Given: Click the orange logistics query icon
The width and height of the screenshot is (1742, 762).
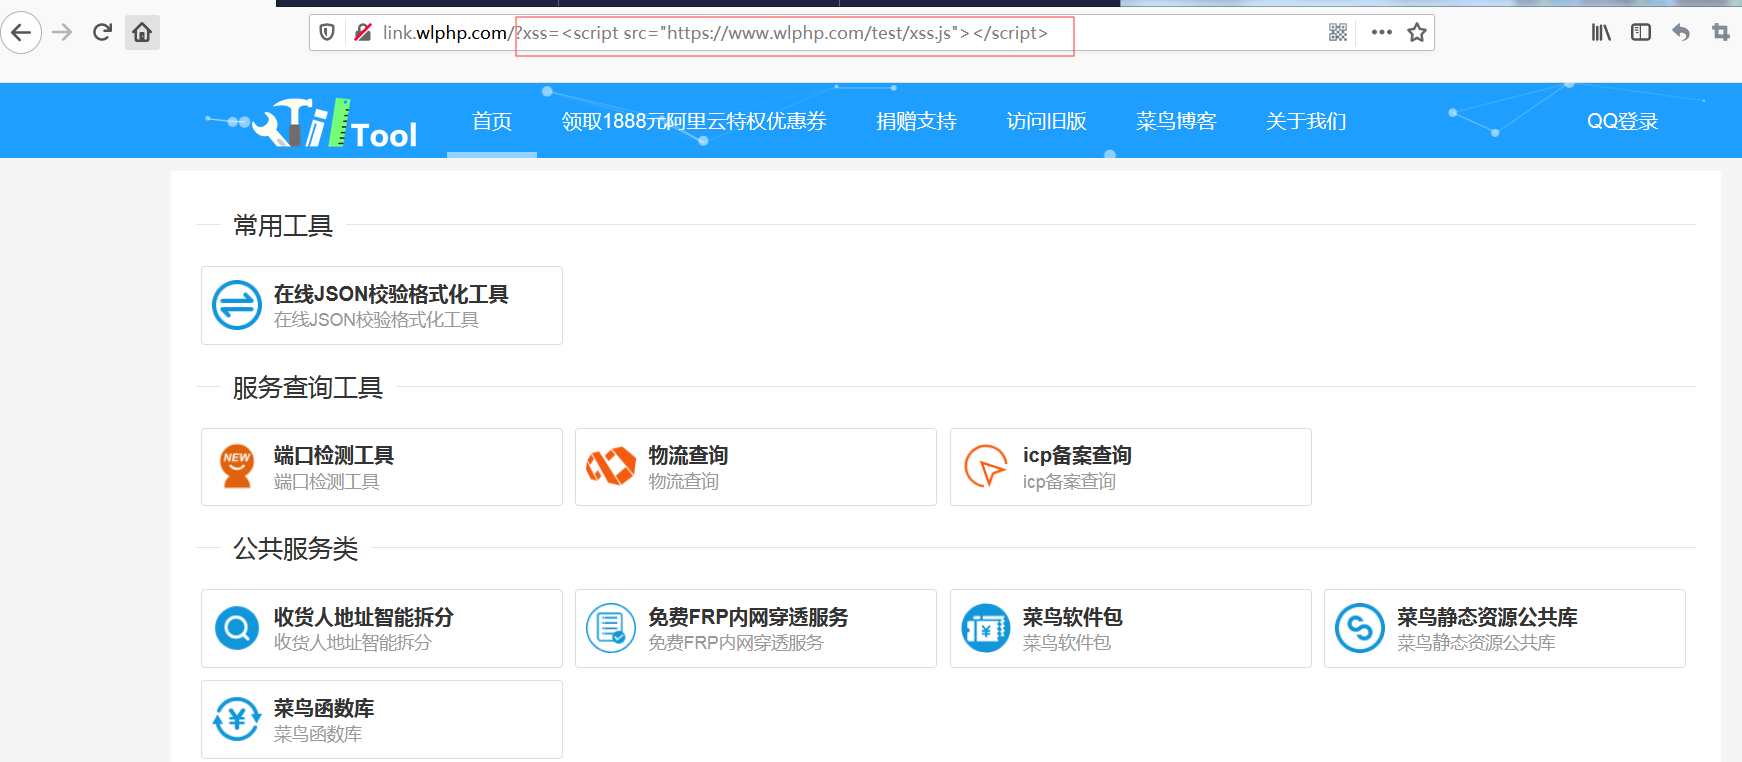Looking at the screenshot, I should pyautogui.click(x=611, y=466).
